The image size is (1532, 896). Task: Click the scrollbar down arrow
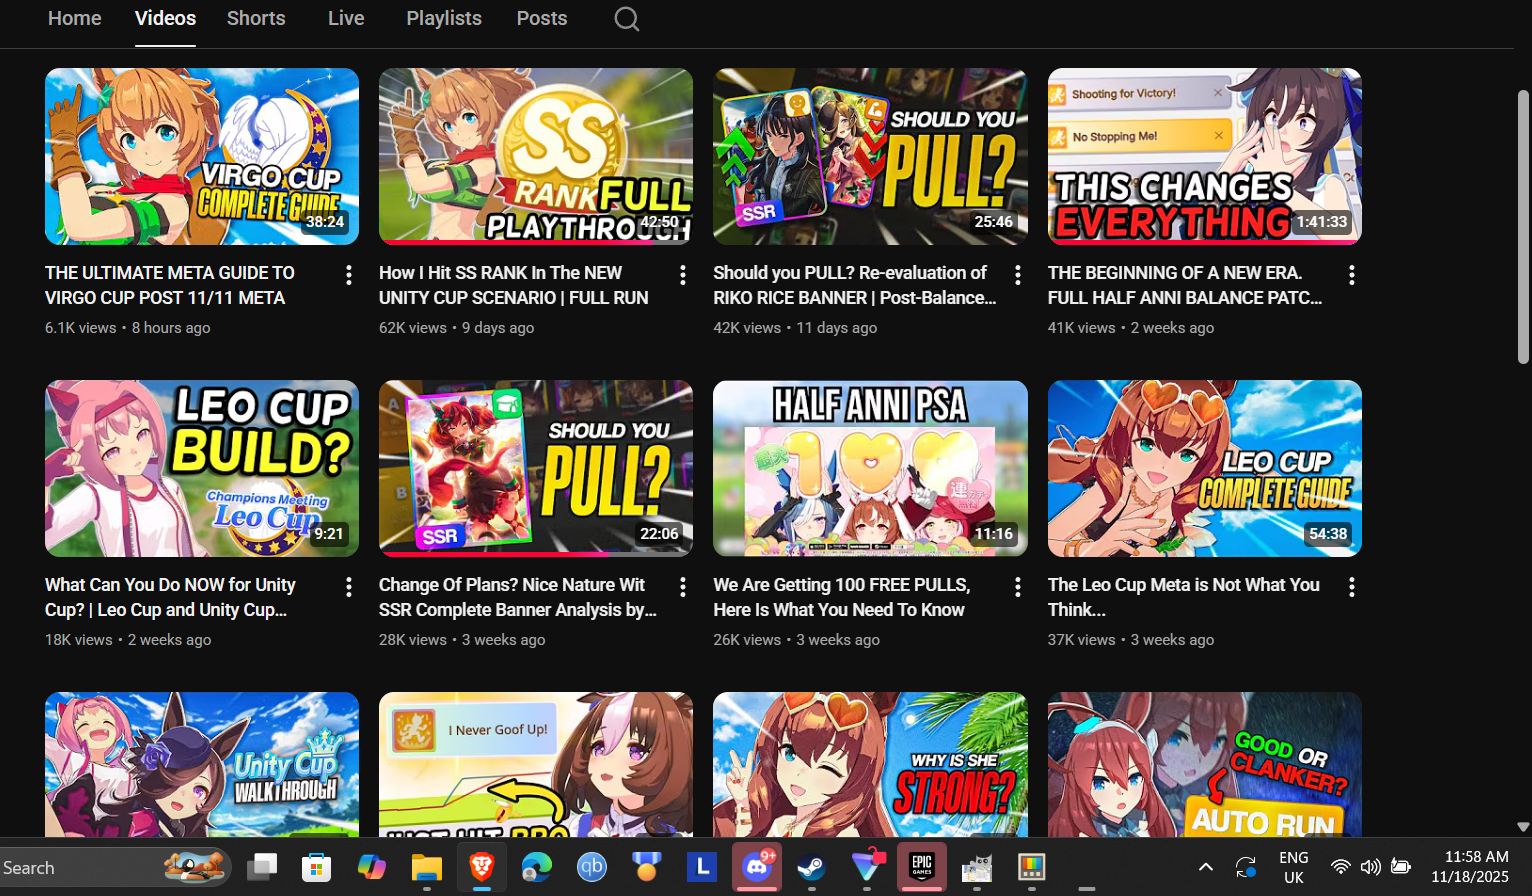1523,827
